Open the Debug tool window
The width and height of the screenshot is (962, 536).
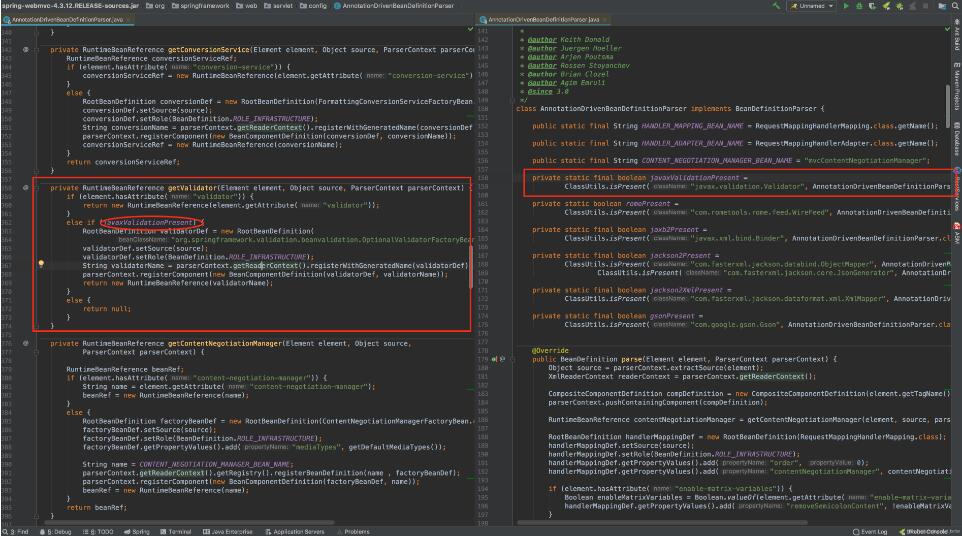tap(55, 532)
